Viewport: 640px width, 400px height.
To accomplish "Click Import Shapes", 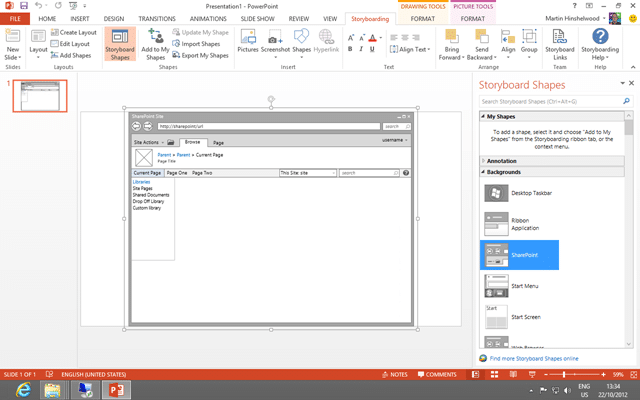I will pos(196,44).
